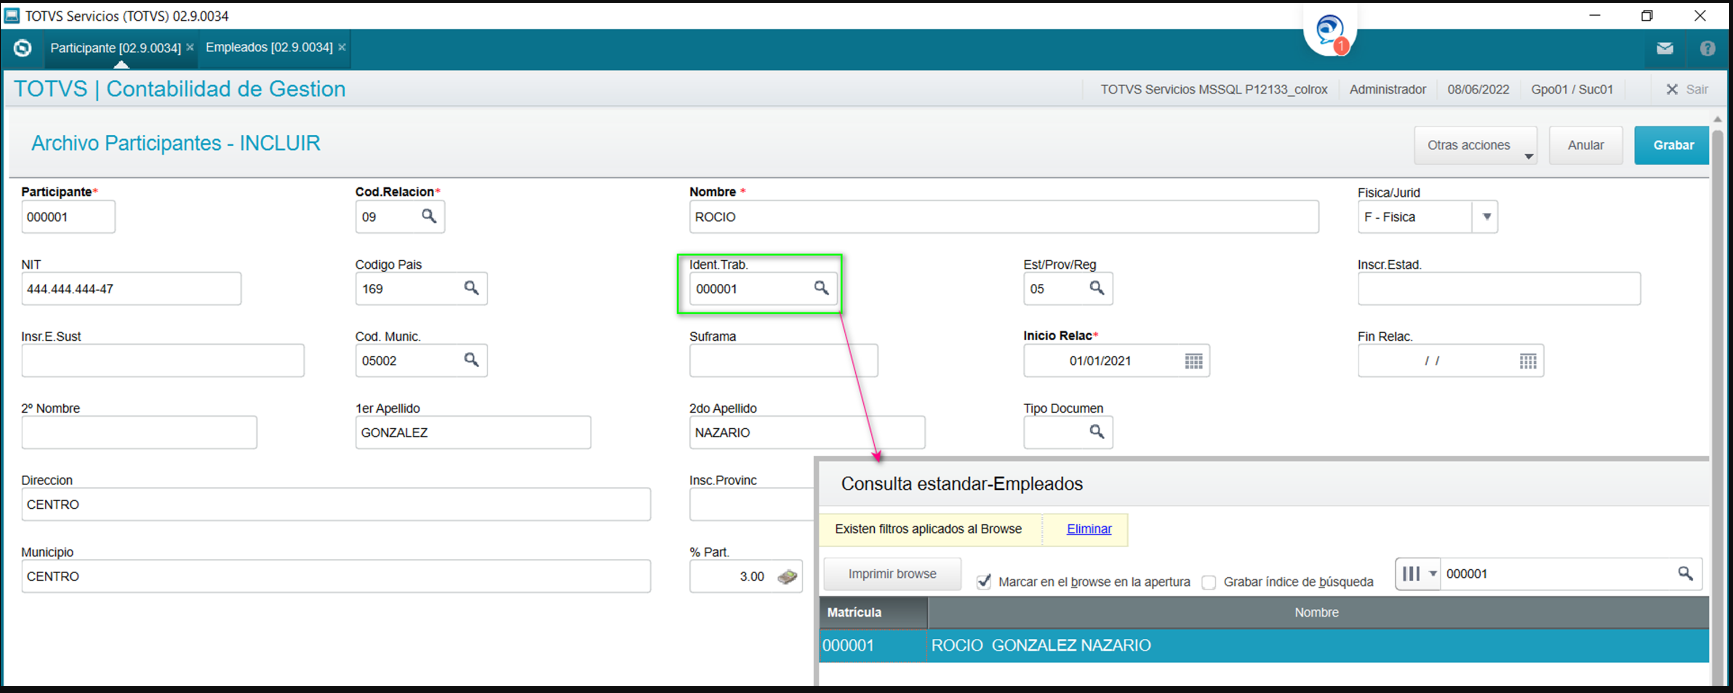Image resolution: width=1733 pixels, height=693 pixels.
Task: Click TOTVS Servicios MSSQL P12133_colrox label
Action: click(x=1214, y=89)
